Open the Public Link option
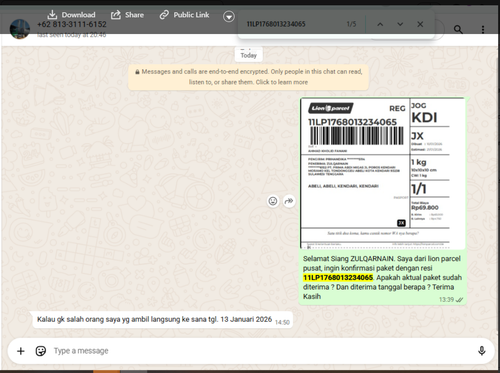The height and width of the screenshot is (373, 500). [184, 15]
